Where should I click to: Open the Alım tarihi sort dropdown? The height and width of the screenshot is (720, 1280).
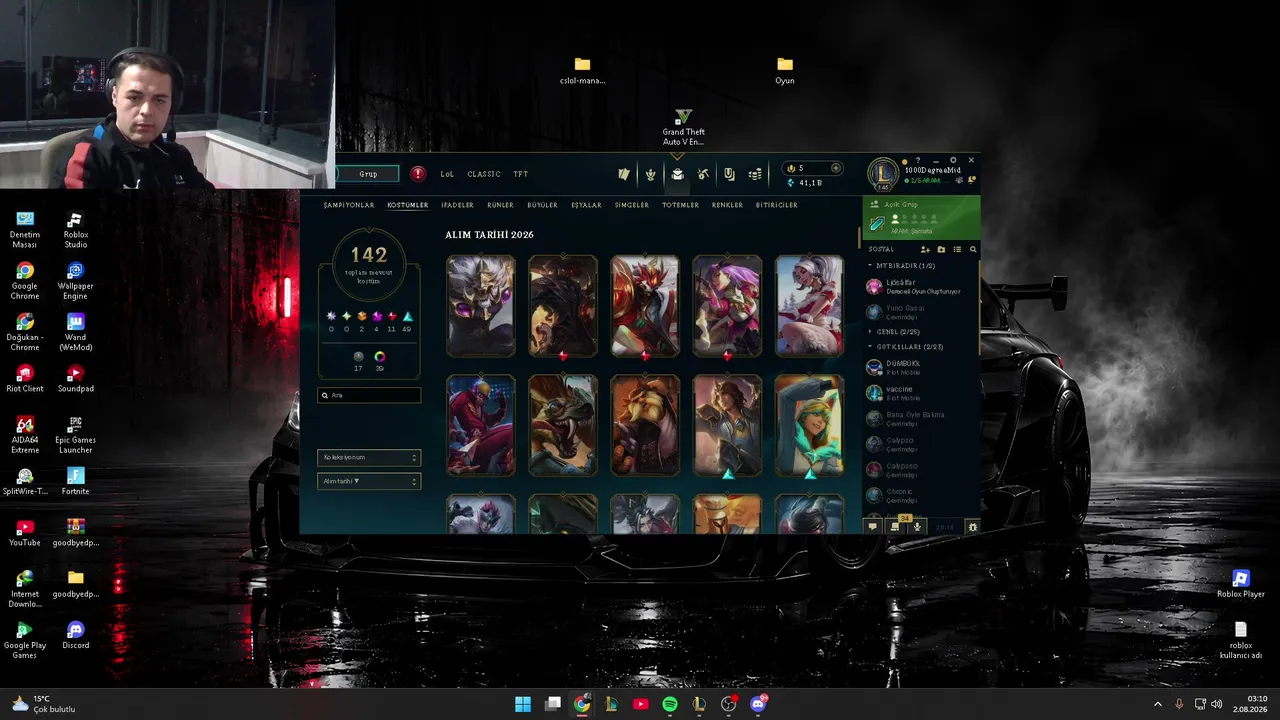coord(369,481)
